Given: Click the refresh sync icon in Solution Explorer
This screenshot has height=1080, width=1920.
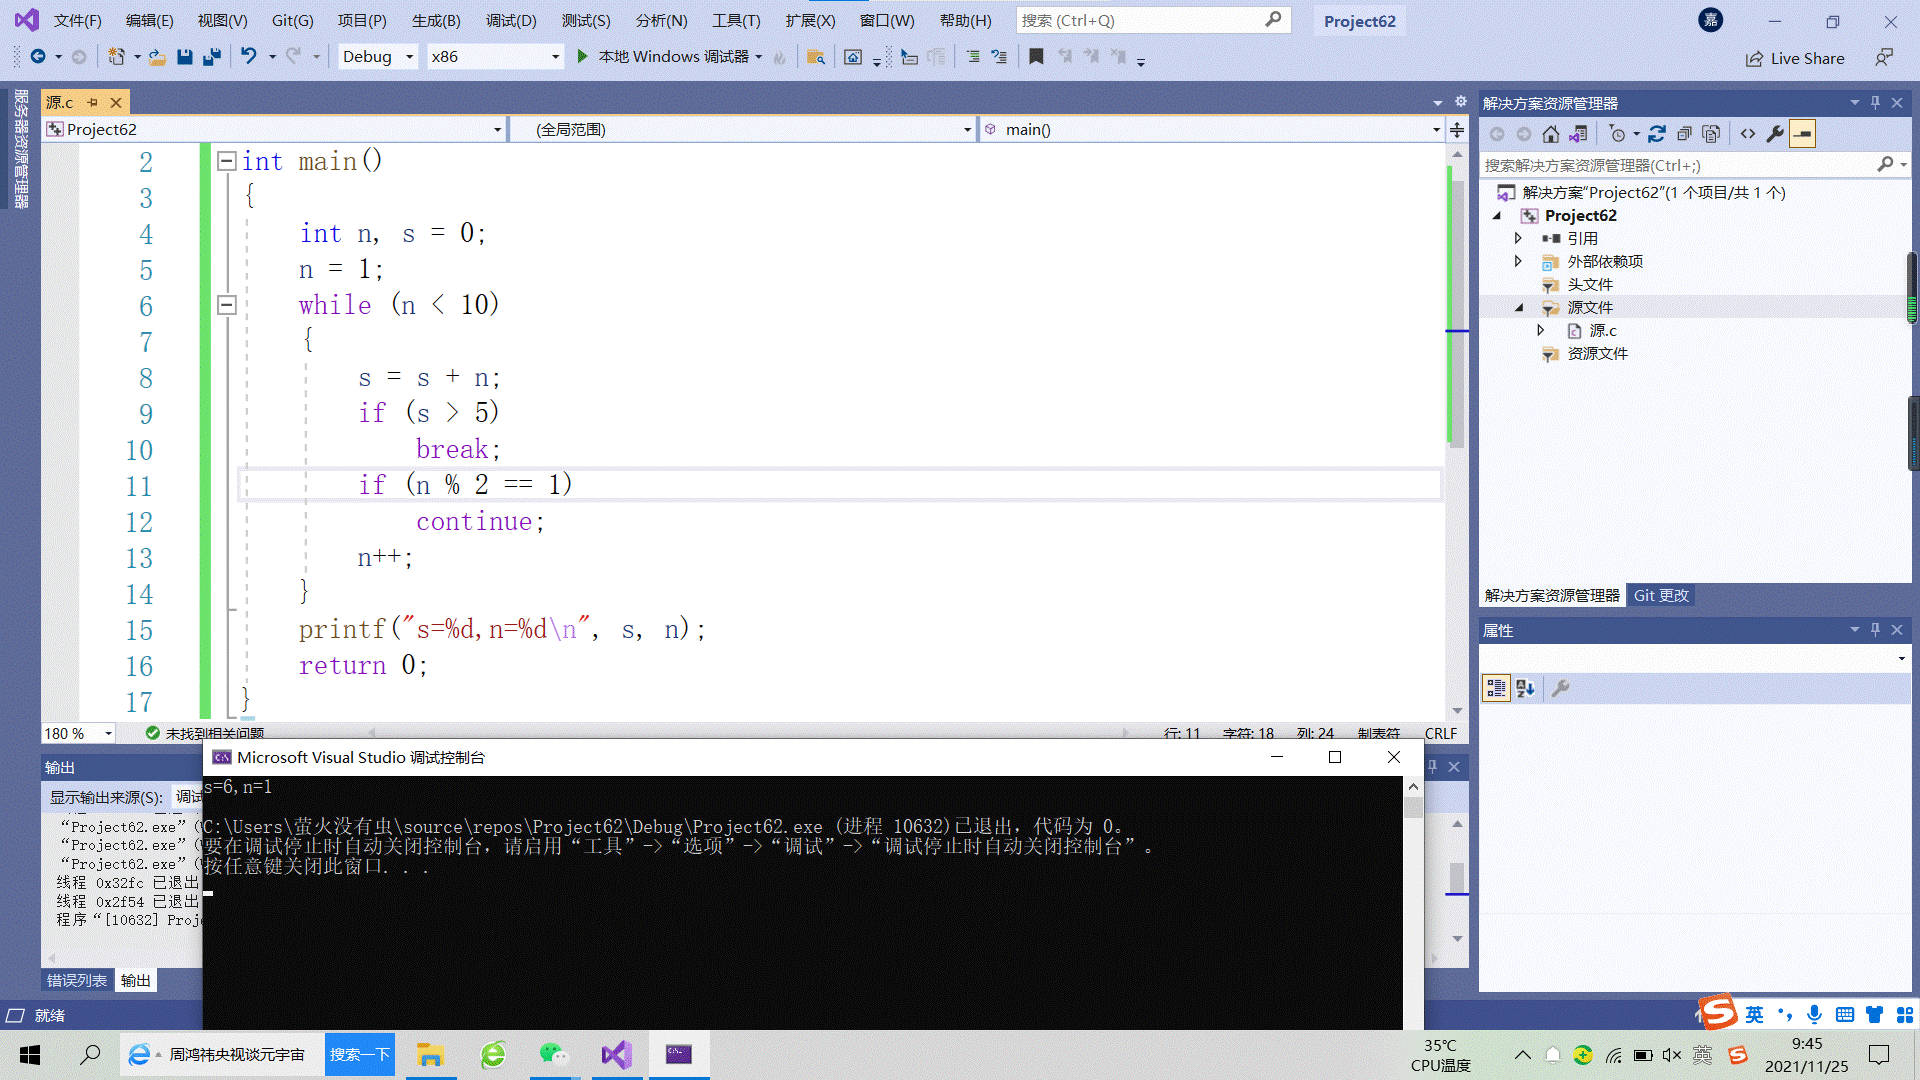Looking at the screenshot, I should click(1657, 134).
